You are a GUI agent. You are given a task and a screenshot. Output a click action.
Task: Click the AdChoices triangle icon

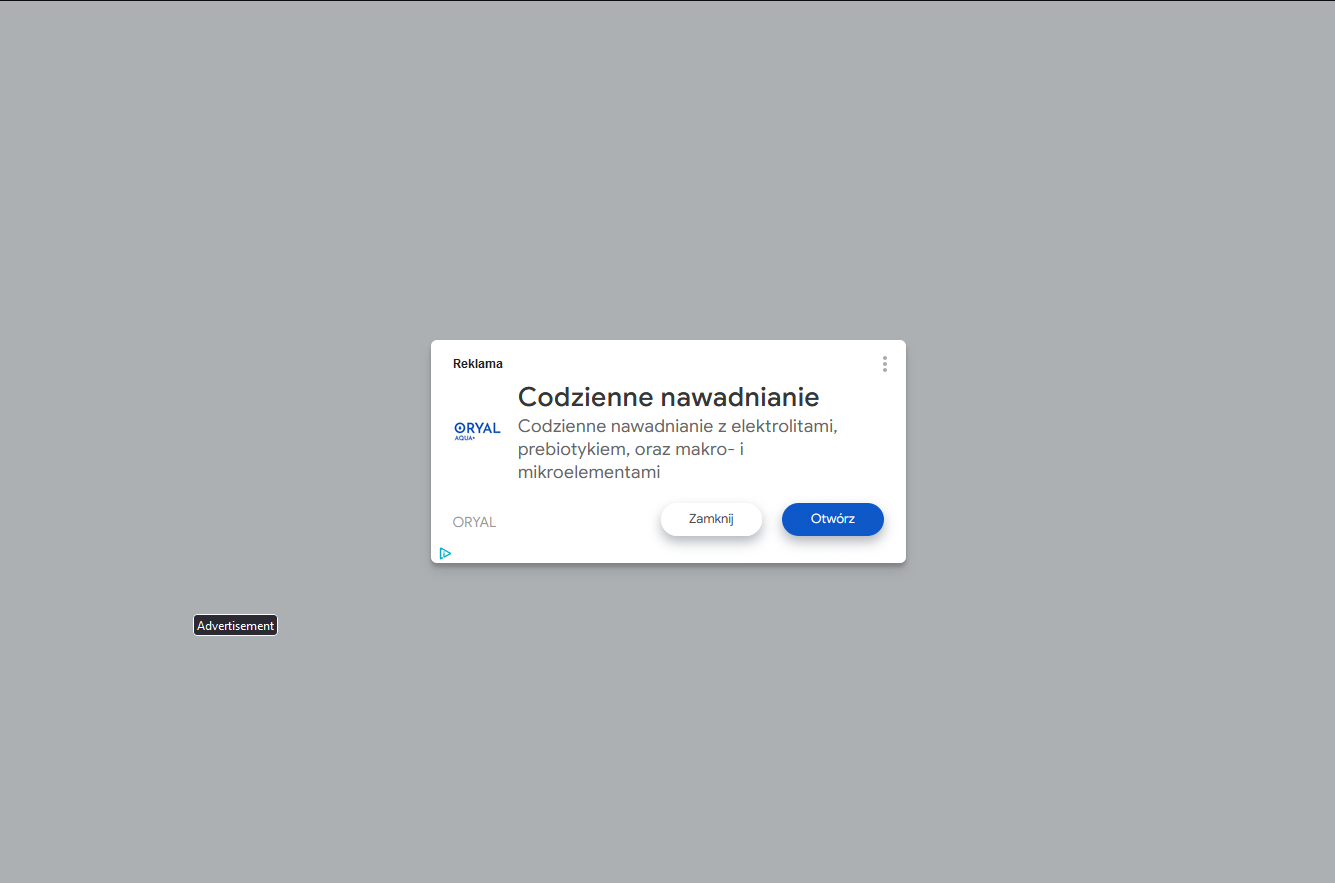tap(445, 553)
